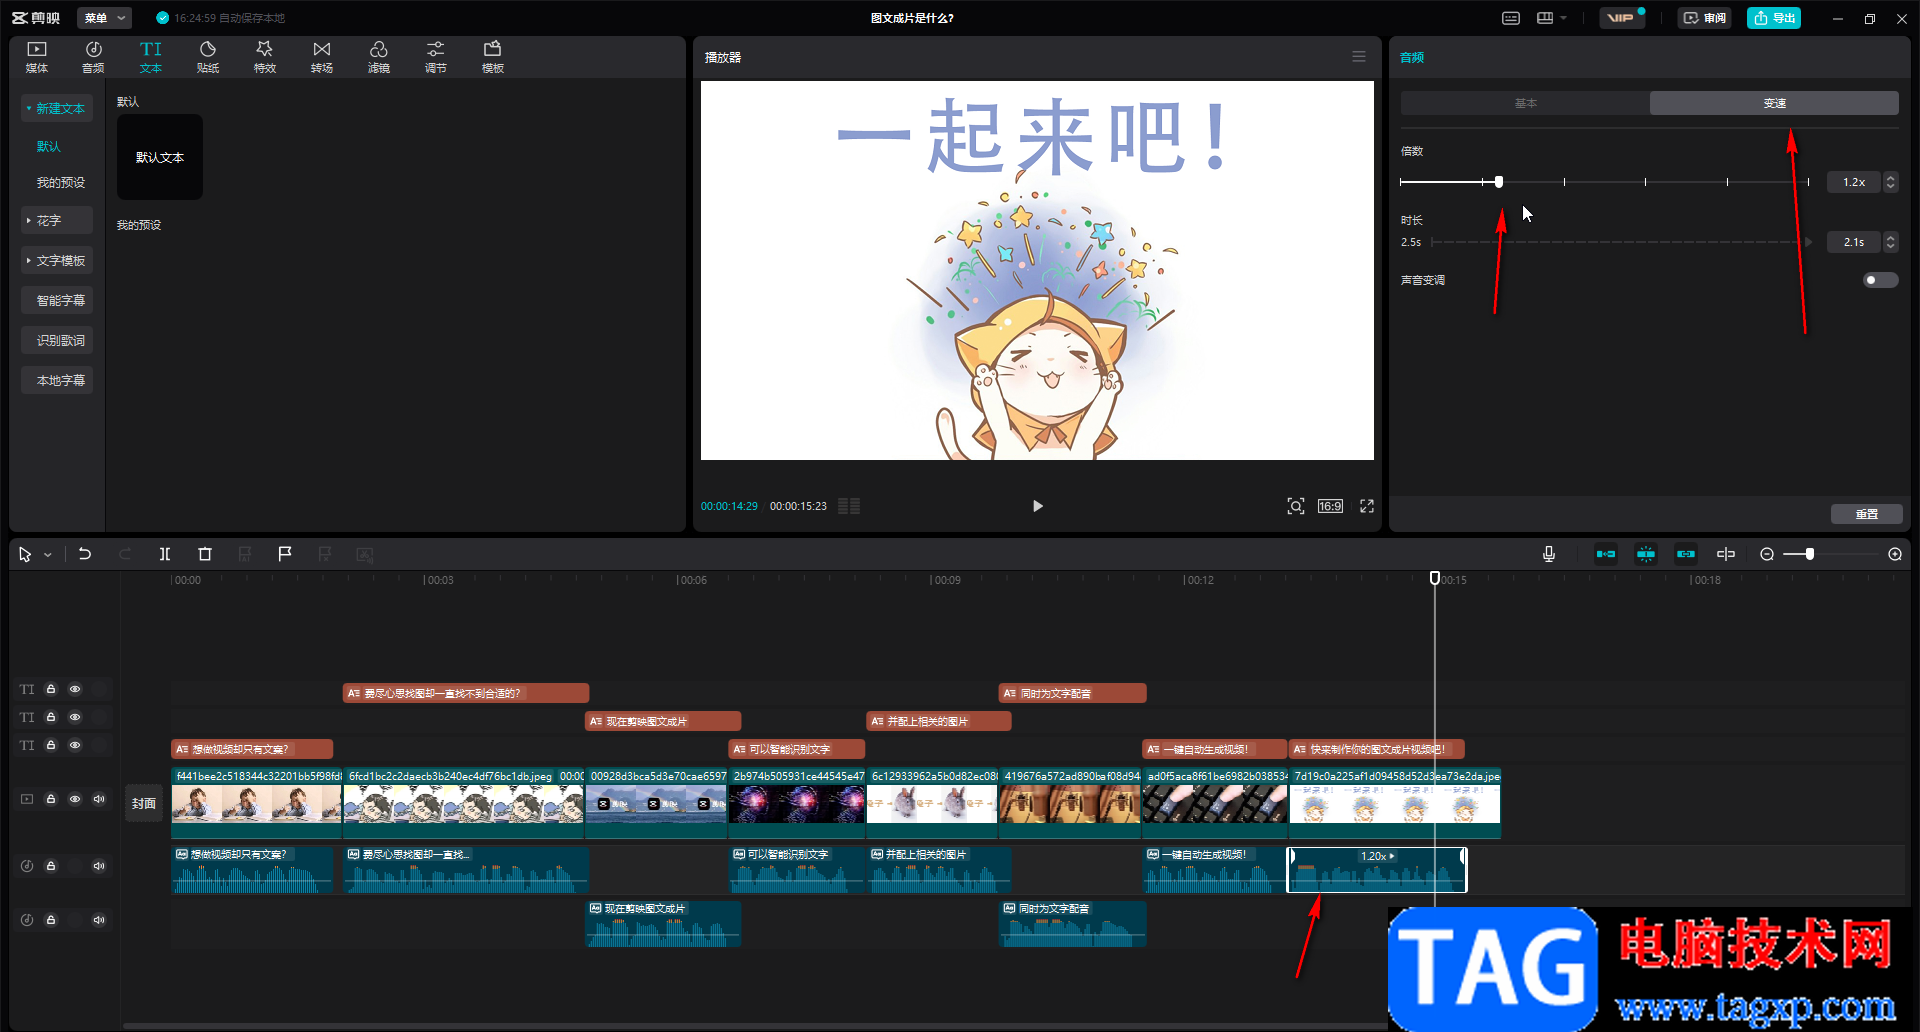Viewport: 1920px width, 1032px height.
Task: Open the 音频 audio library tab
Action: pyautogui.click(x=93, y=57)
